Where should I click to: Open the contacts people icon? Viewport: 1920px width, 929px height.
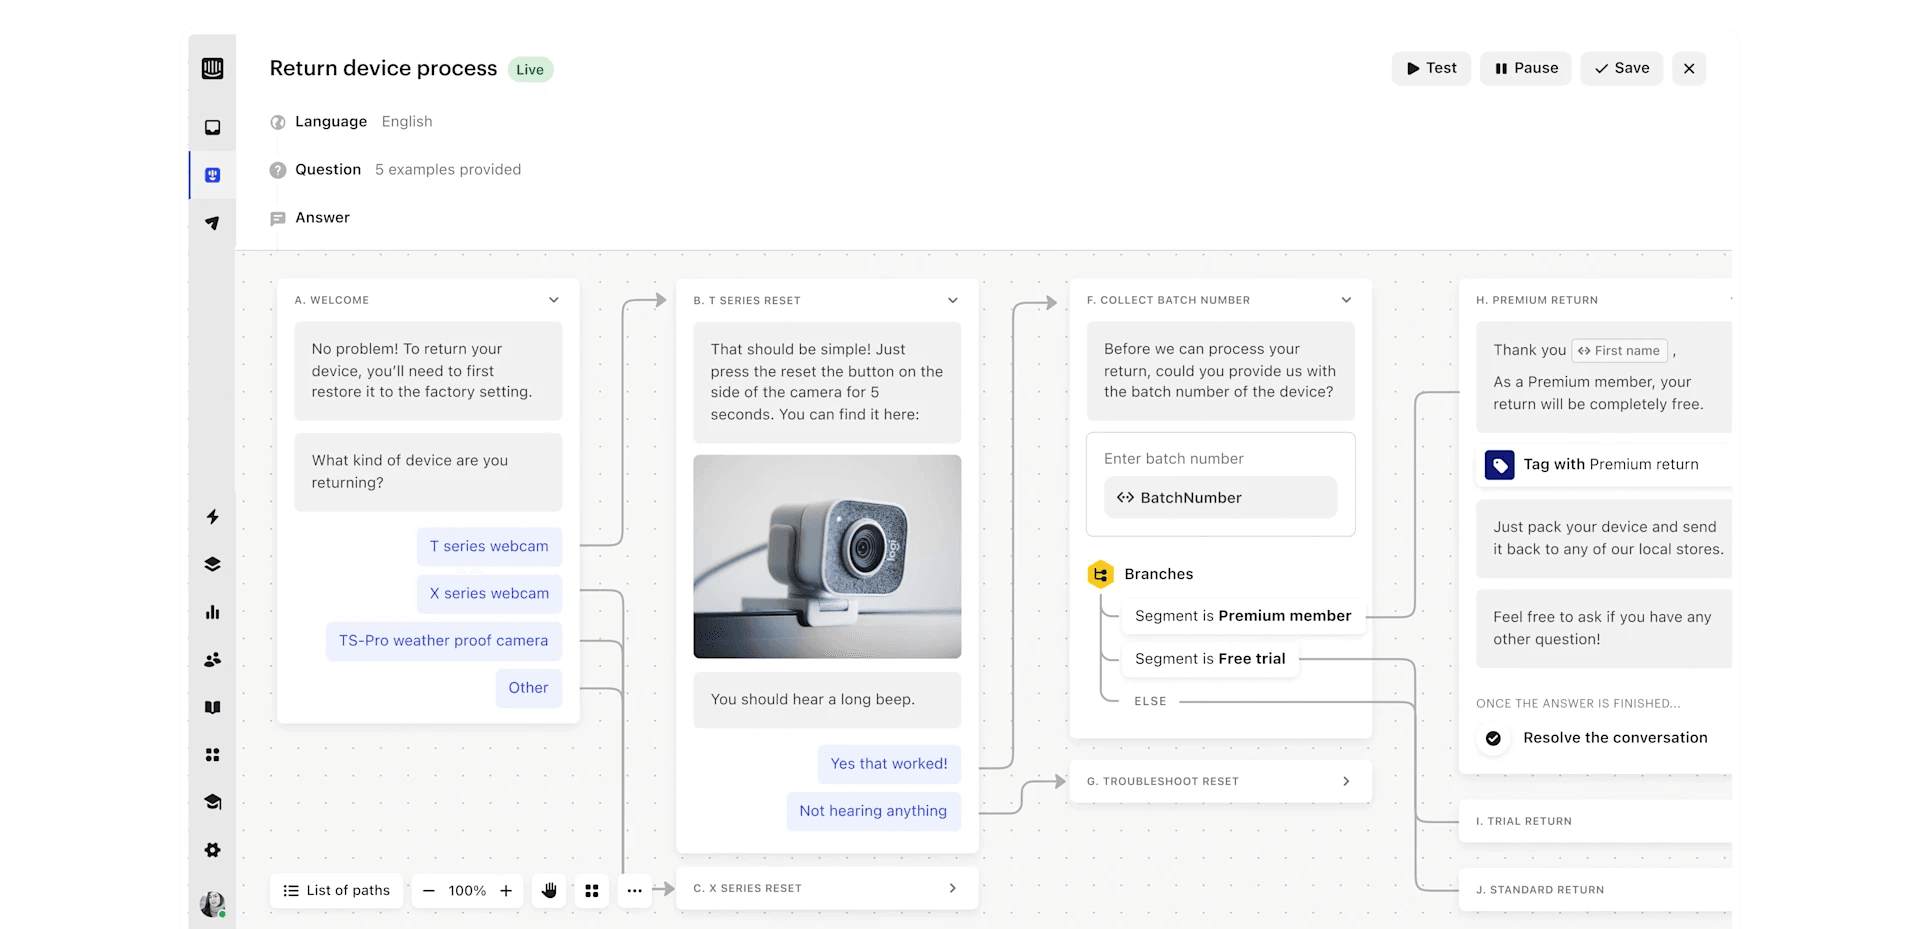tap(212, 660)
